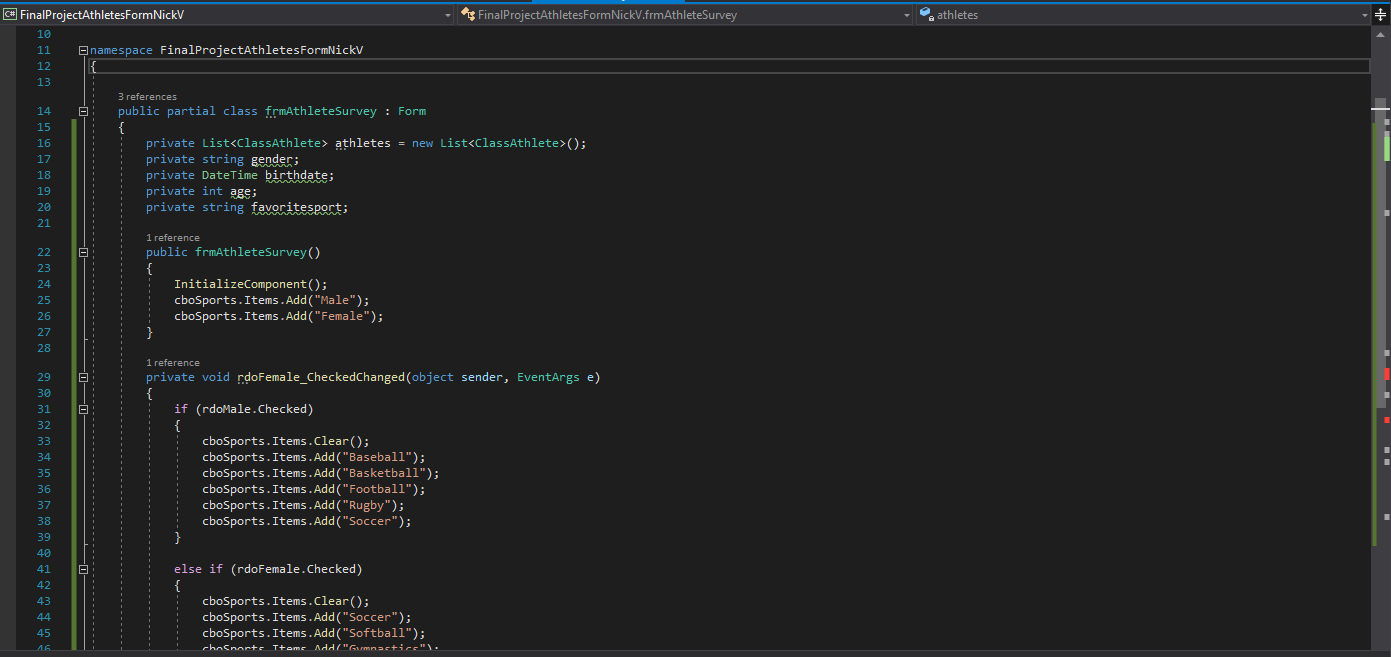This screenshot has height=657, width=1391.
Task: Click the private field icon beside athletes
Action: 926,15
